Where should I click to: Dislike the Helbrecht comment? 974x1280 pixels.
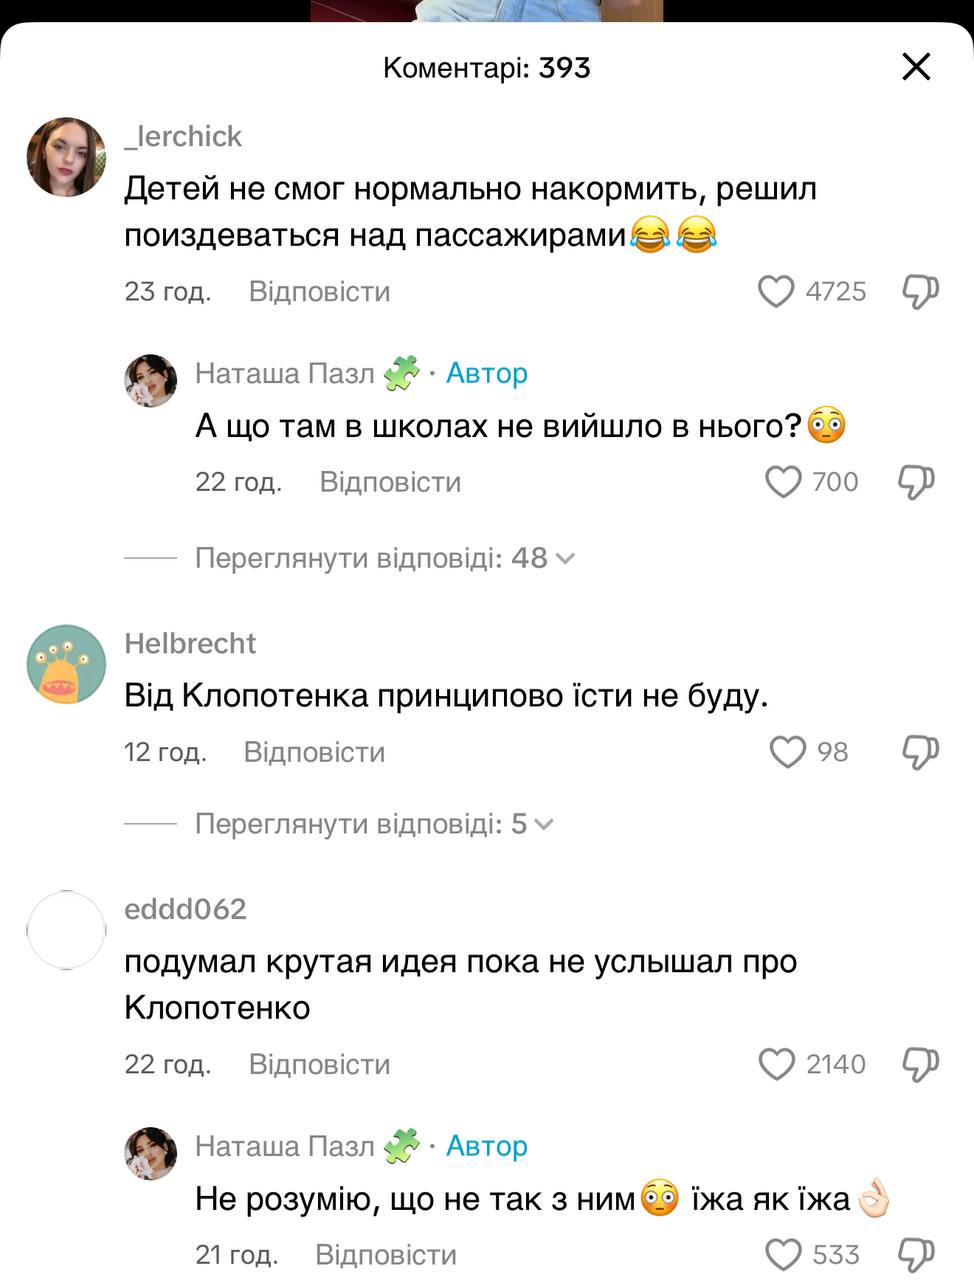pyautogui.click(x=920, y=752)
